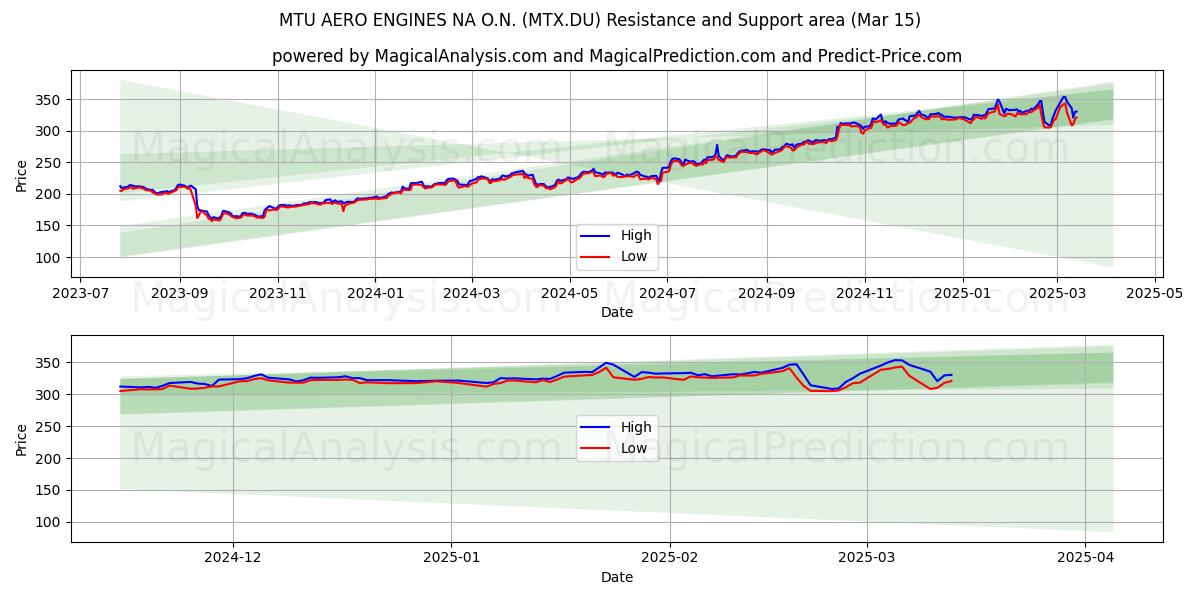Click the '2024-05' x-axis label
This screenshot has height=600, width=1200.
(x=569, y=294)
